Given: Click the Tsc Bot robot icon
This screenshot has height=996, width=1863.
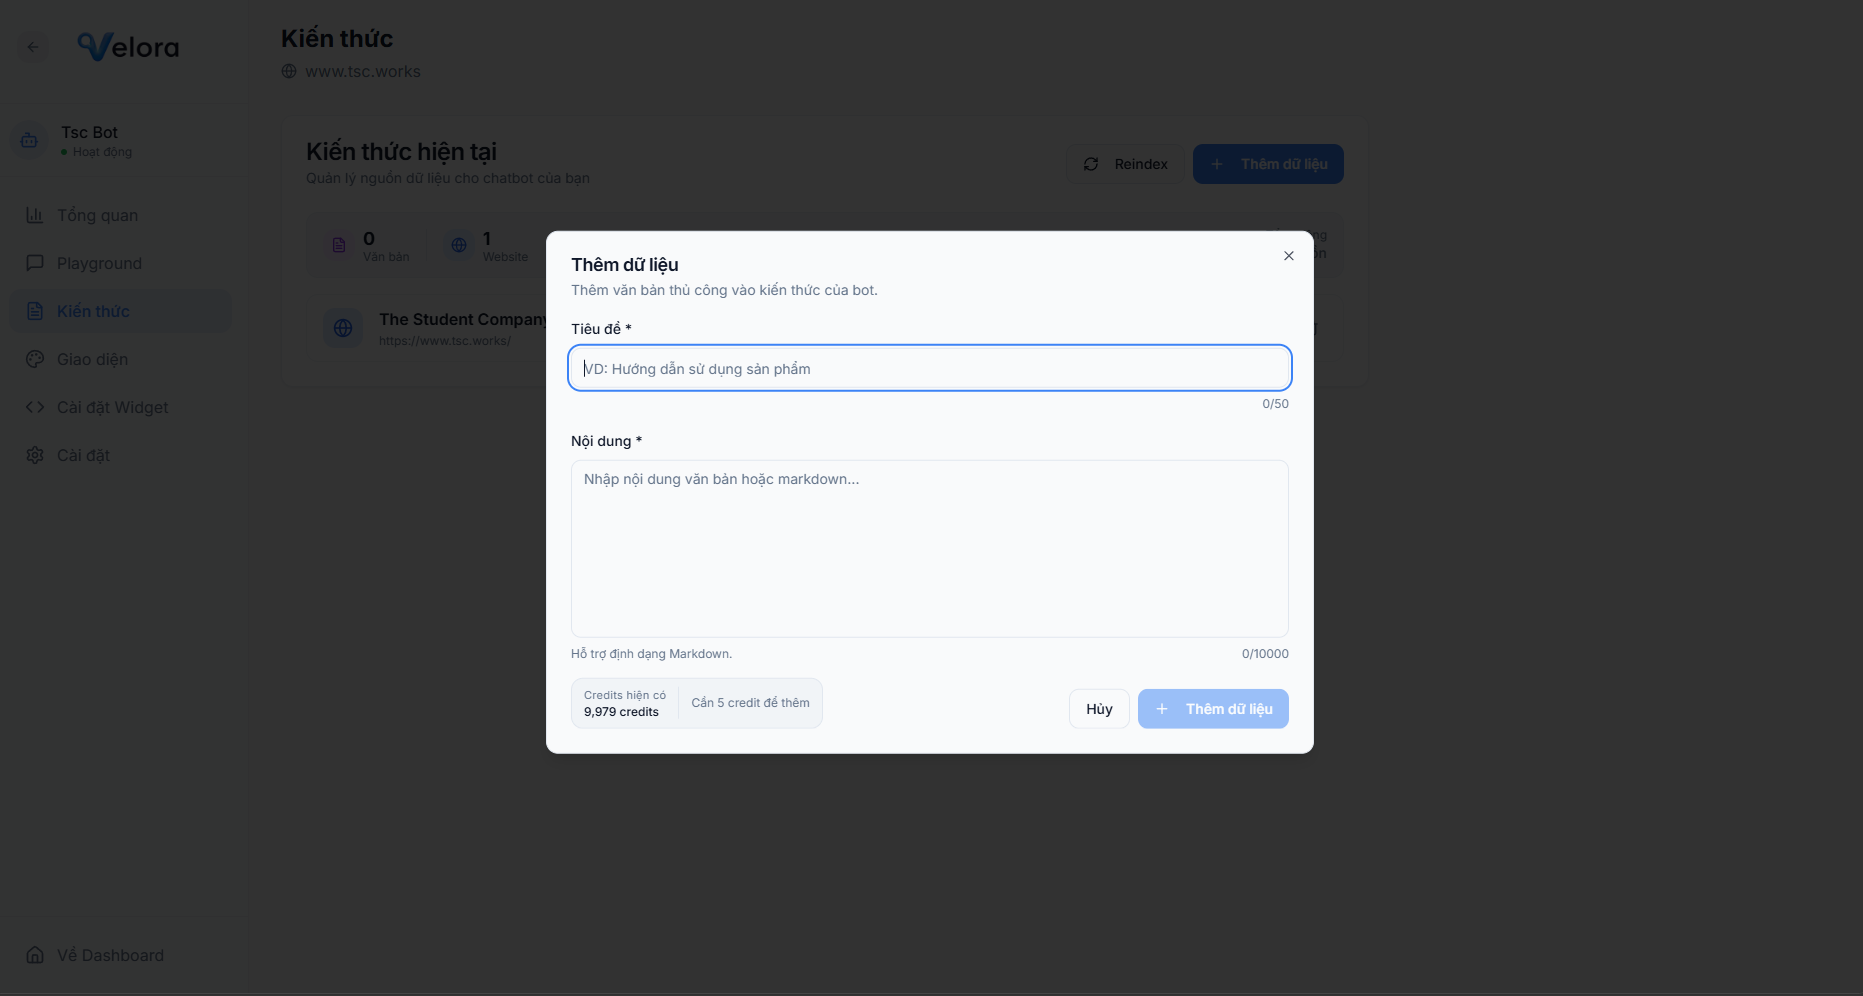Looking at the screenshot, I should pos(29,141).
